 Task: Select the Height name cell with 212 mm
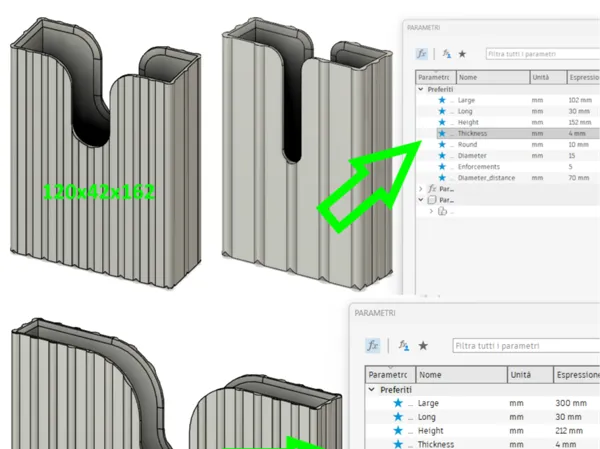coord(430,430)
